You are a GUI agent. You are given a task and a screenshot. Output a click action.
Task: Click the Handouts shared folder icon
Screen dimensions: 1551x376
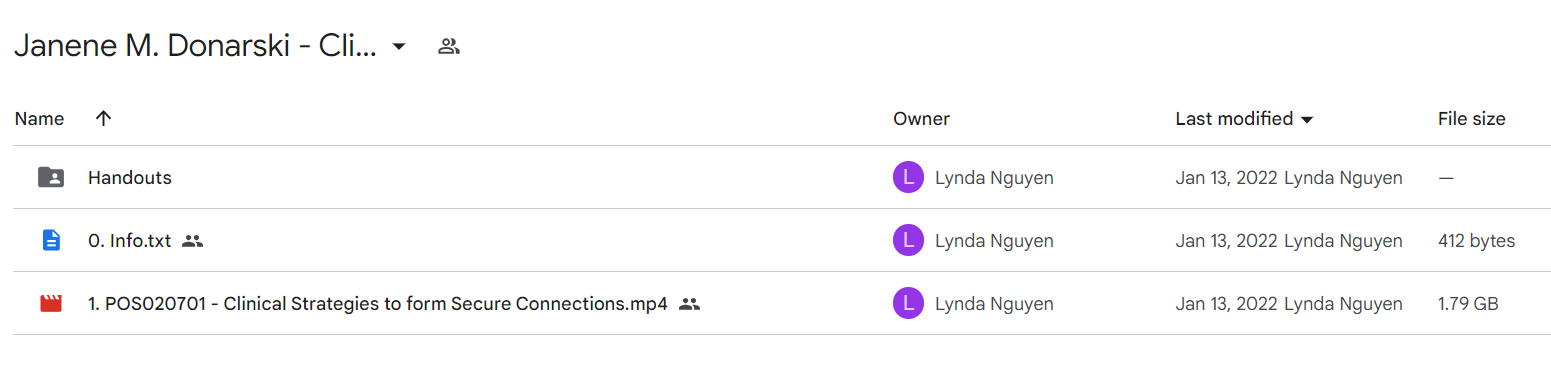point(51,178)
